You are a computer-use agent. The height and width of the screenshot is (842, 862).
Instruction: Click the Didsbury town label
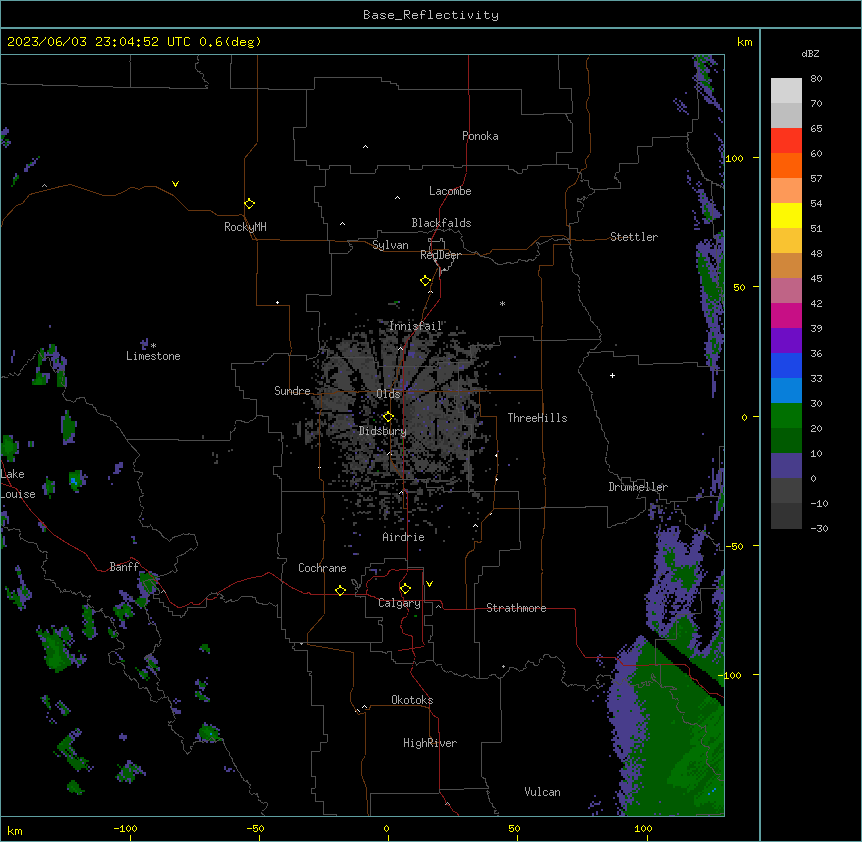click(x=383, y=431)
